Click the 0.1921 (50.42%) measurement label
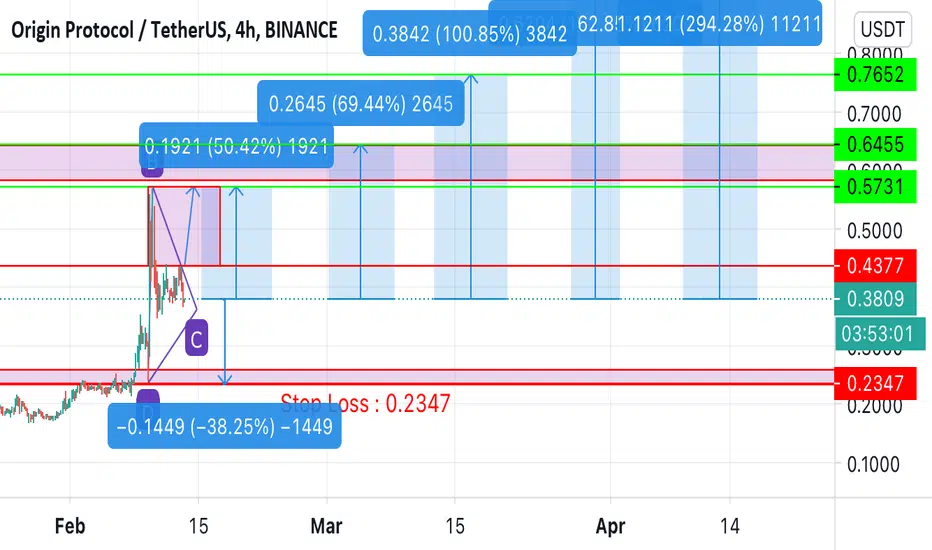Viewport: 932px width, 550px height. pos(235,147)
